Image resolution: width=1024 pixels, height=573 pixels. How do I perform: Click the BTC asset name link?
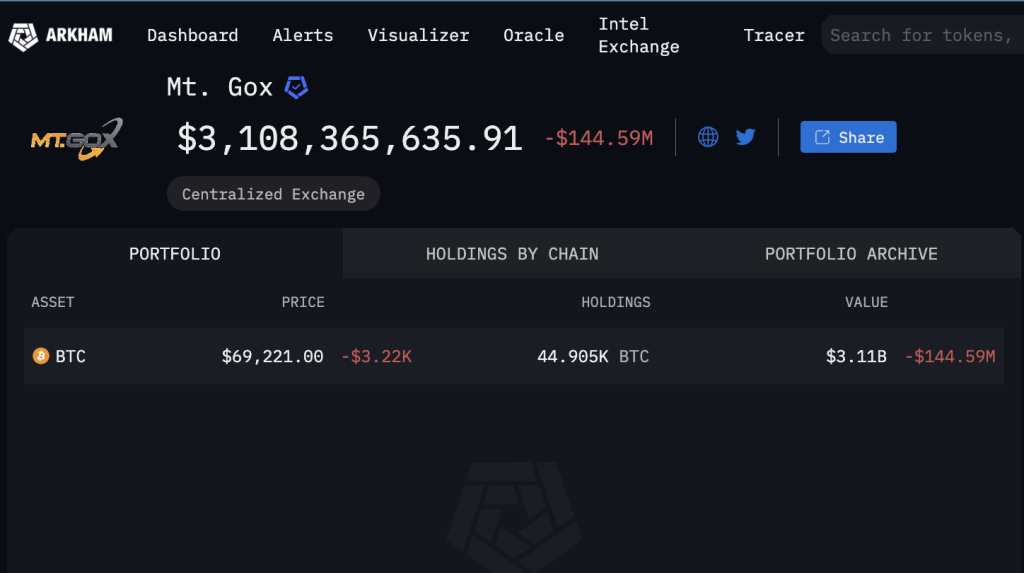click(70, 356)
